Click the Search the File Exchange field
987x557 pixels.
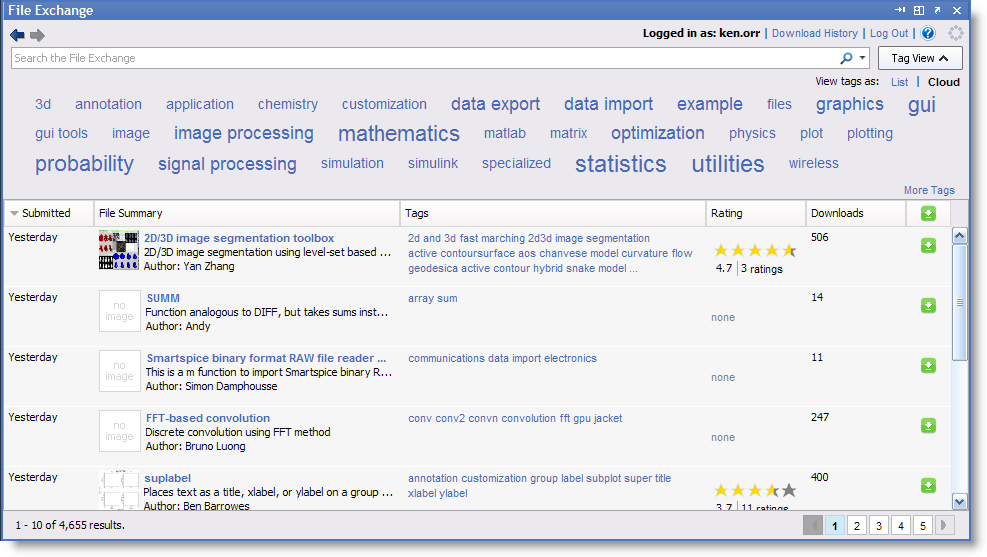(x=420, y=58)
